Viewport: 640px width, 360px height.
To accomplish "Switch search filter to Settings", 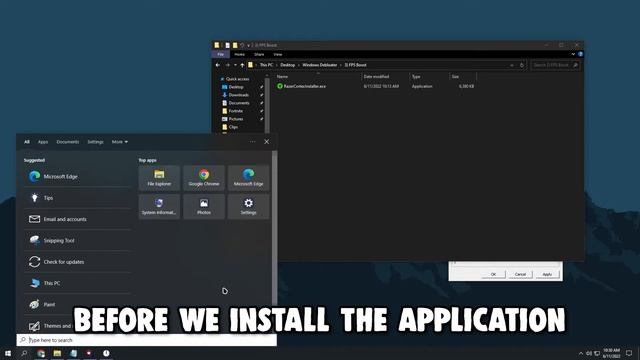I will coord(96,142).
